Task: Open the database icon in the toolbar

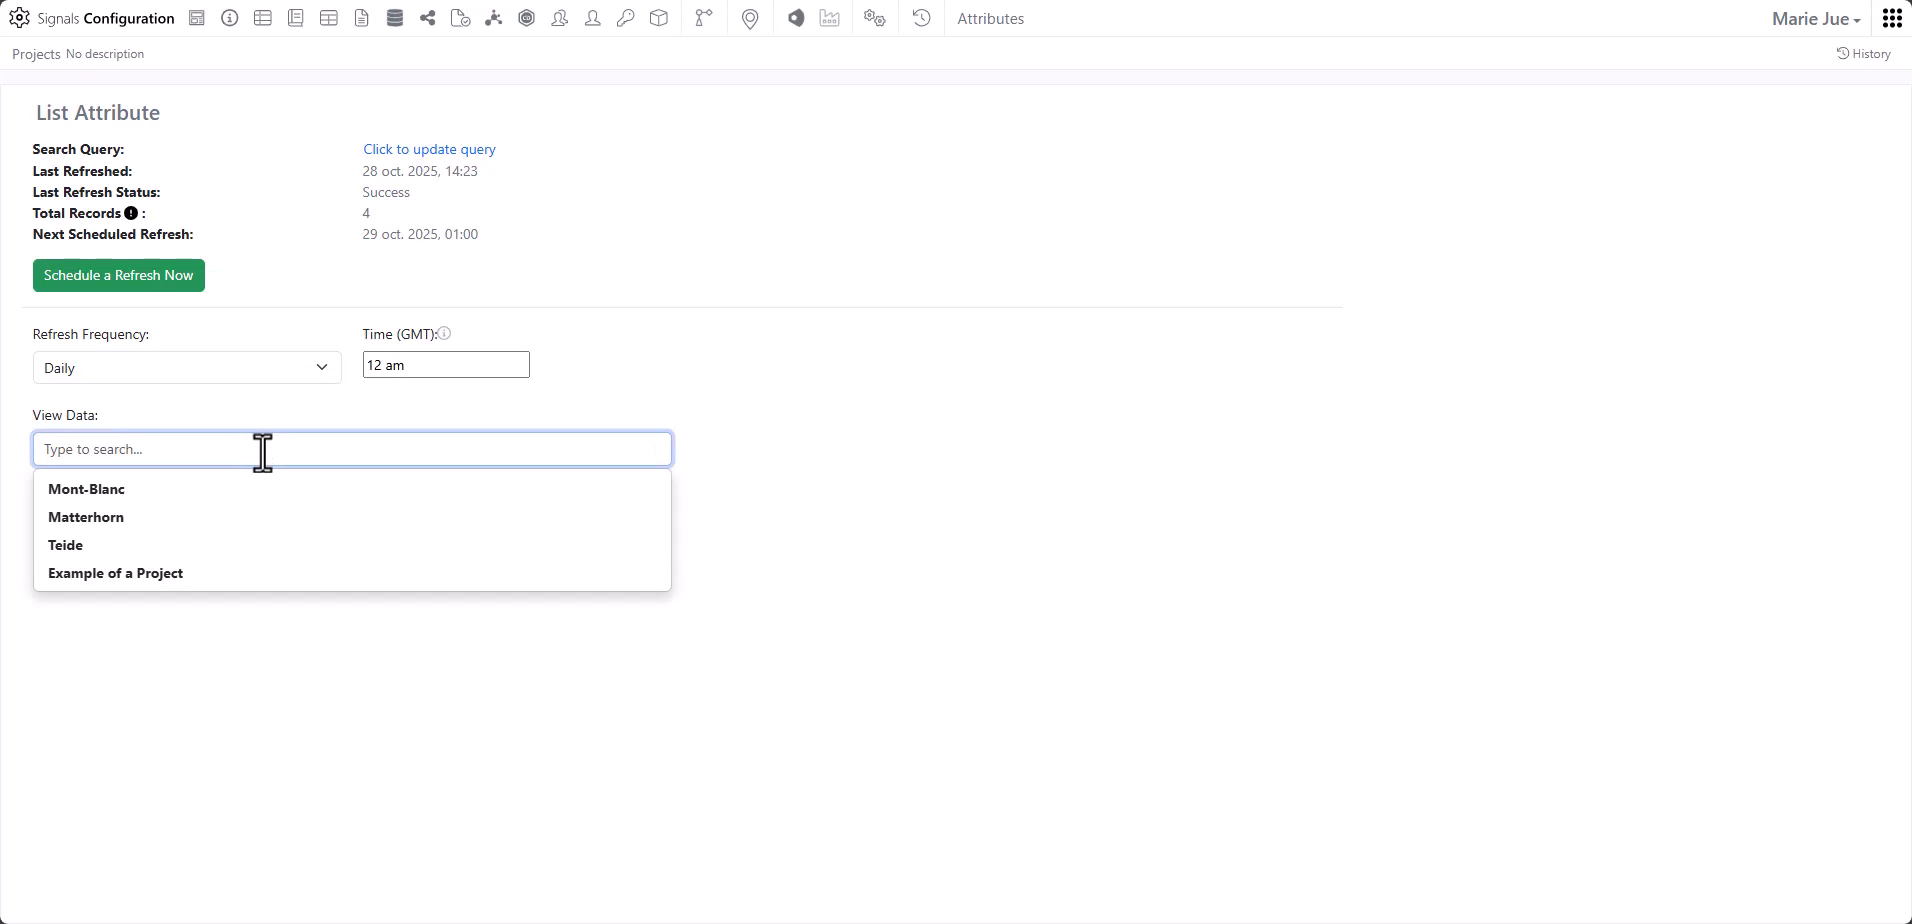Action: [394, 18]
